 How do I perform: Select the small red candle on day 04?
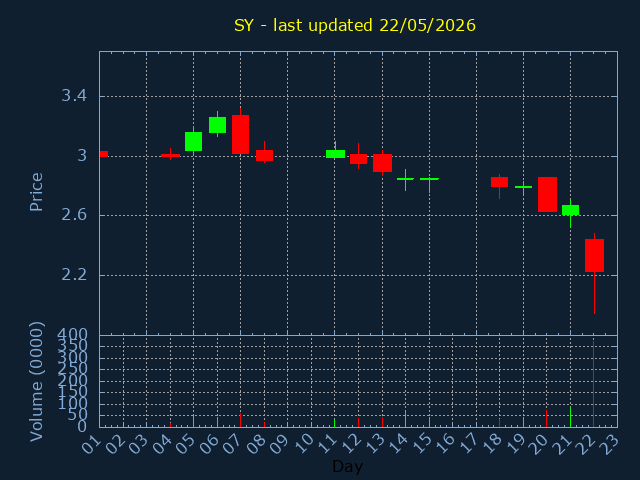coord(170,155)
